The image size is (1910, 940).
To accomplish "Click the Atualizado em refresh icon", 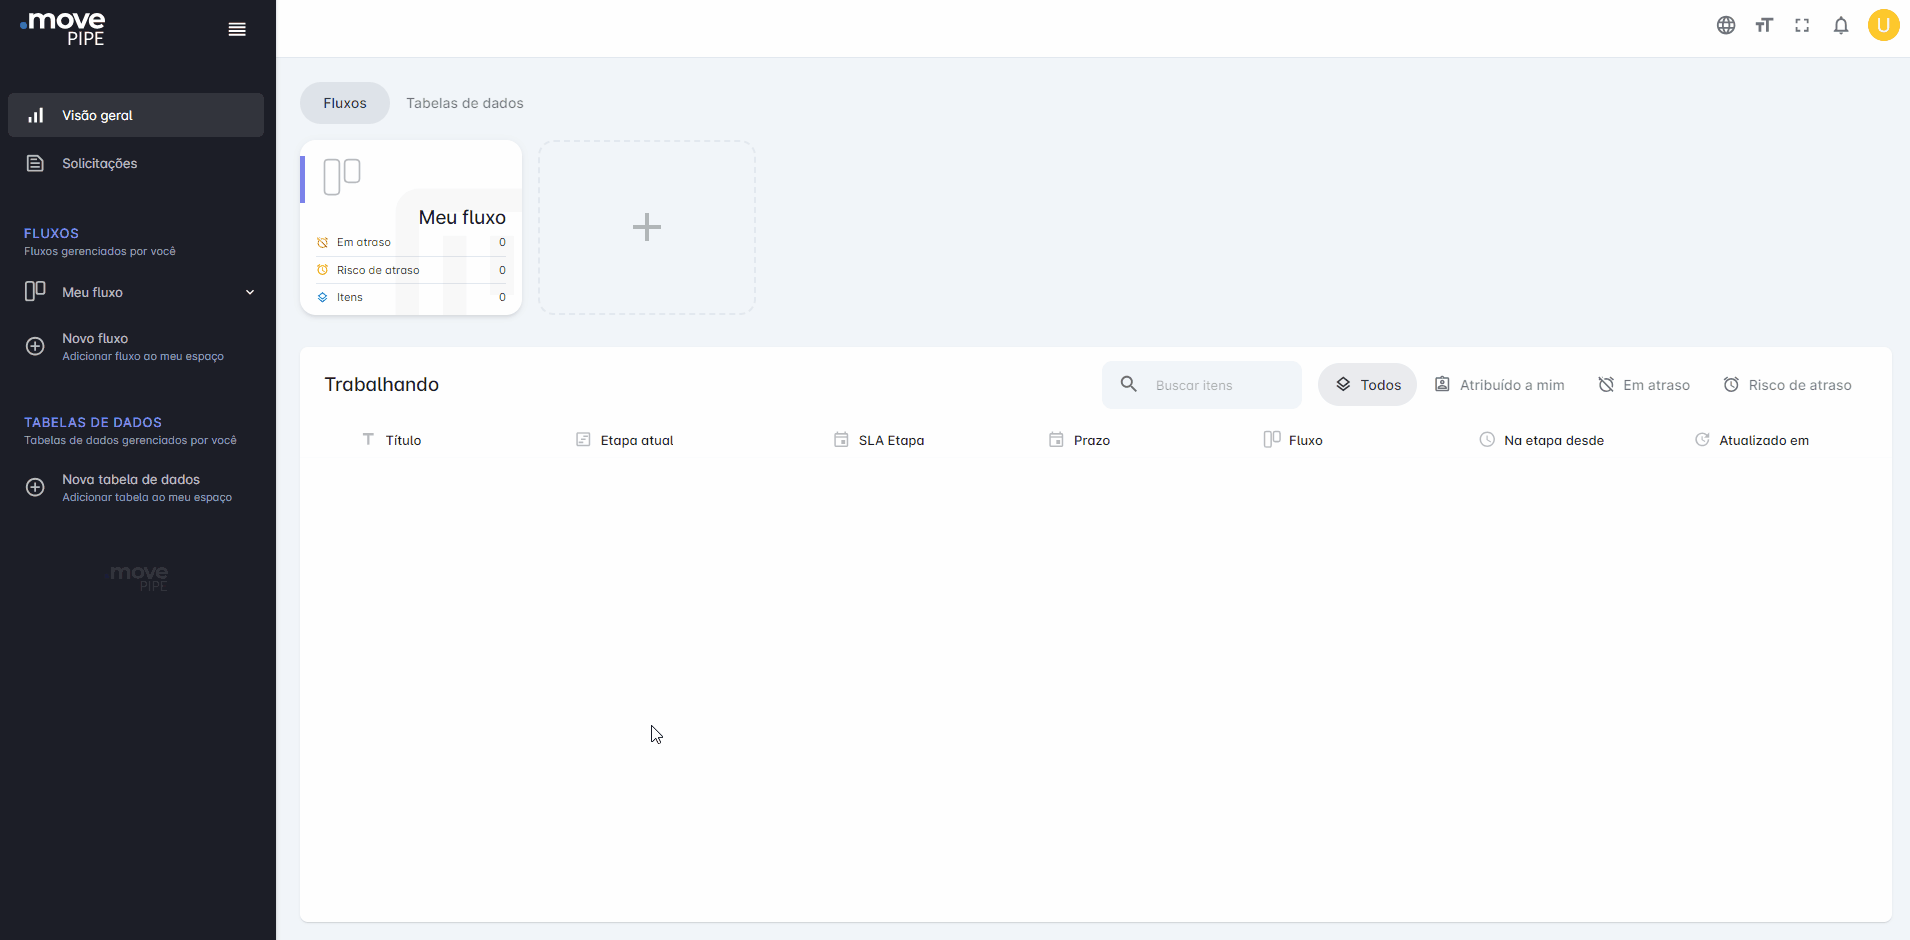I will coord(1702,439).
